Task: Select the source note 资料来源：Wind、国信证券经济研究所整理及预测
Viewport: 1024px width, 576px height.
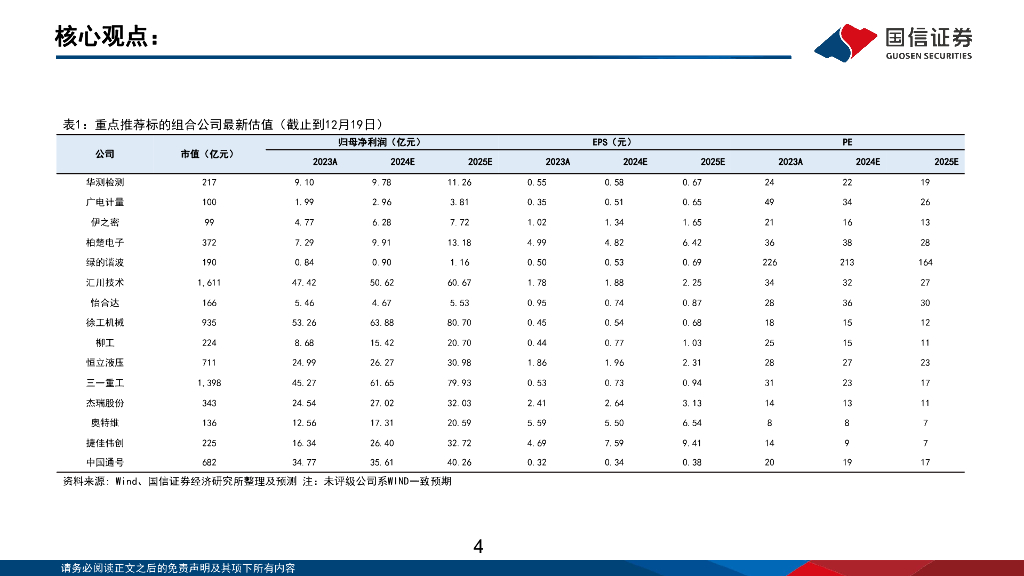Action: 180,481
